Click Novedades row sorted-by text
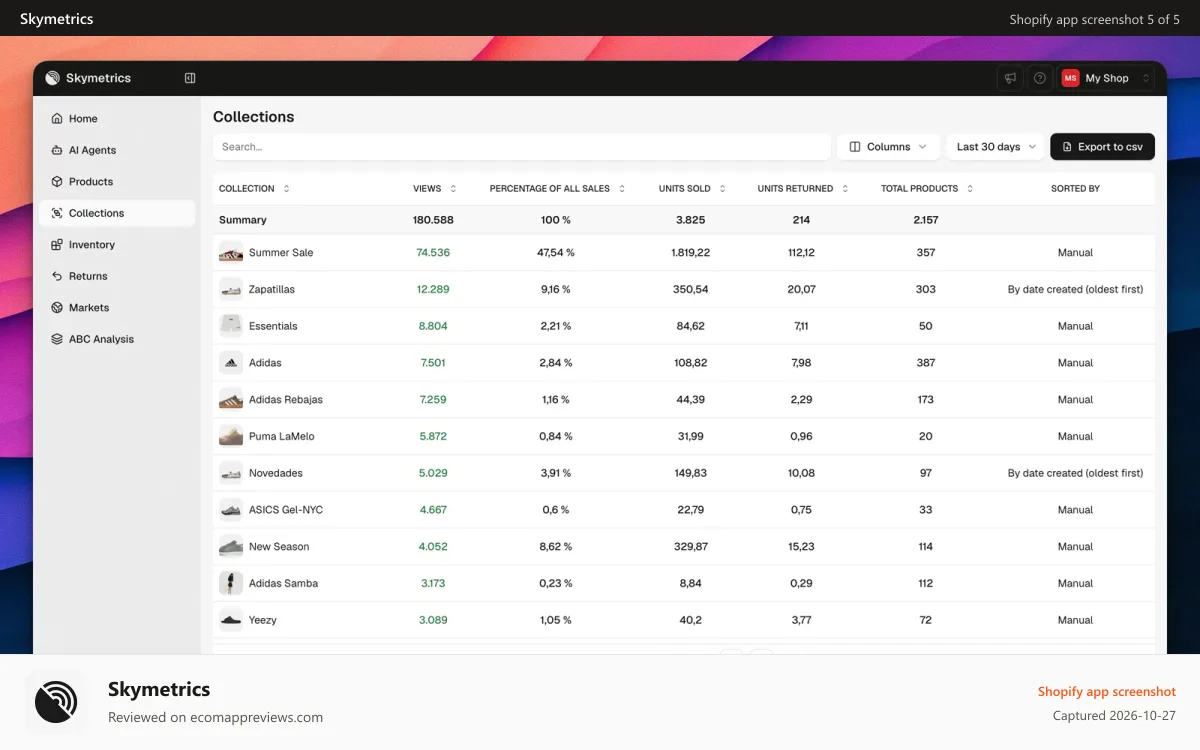This screenshot has height=750, width=1200. (1075, 473)
